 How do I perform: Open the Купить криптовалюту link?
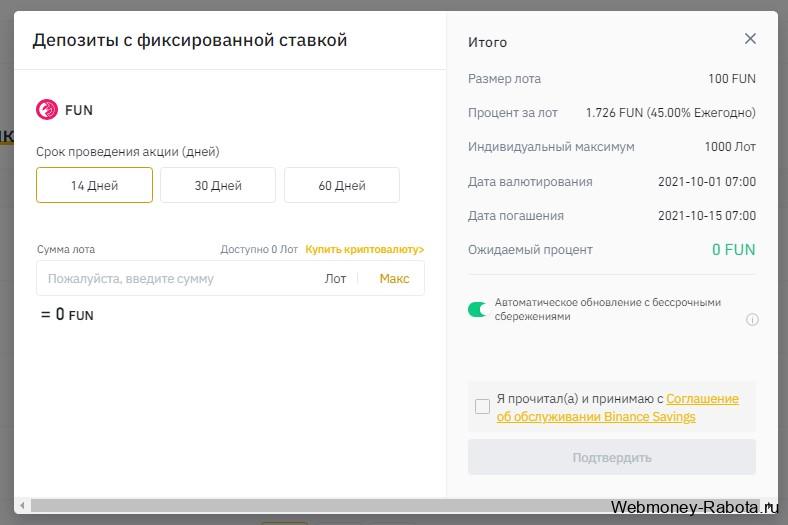(365, 249)
